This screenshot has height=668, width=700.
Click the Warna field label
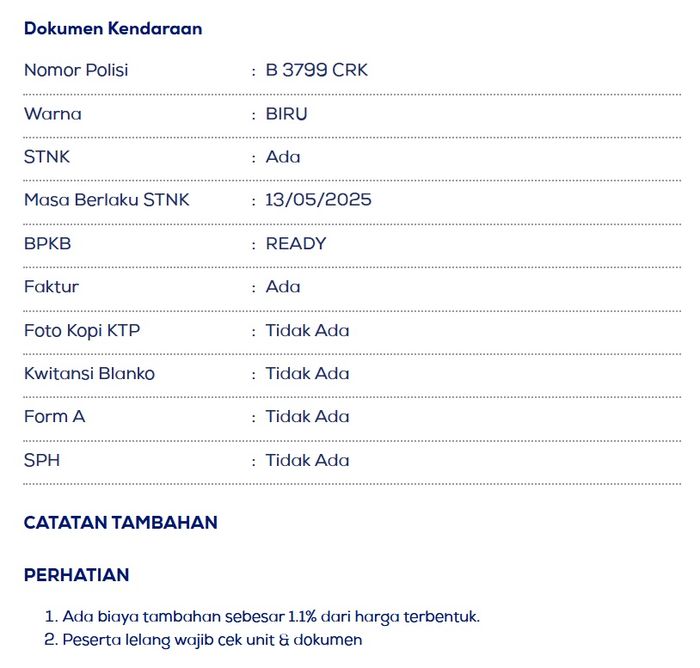click(x=53, y=113)
